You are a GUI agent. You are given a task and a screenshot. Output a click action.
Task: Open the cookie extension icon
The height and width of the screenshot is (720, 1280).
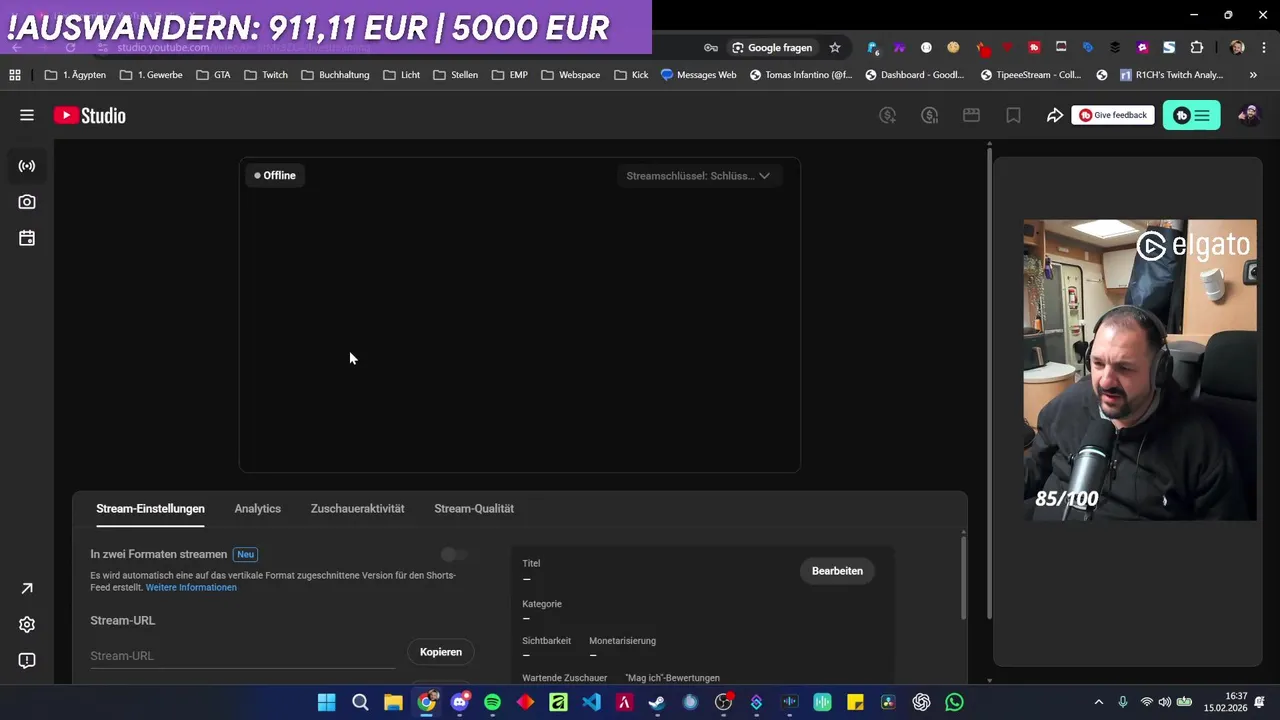click(953, 47)
